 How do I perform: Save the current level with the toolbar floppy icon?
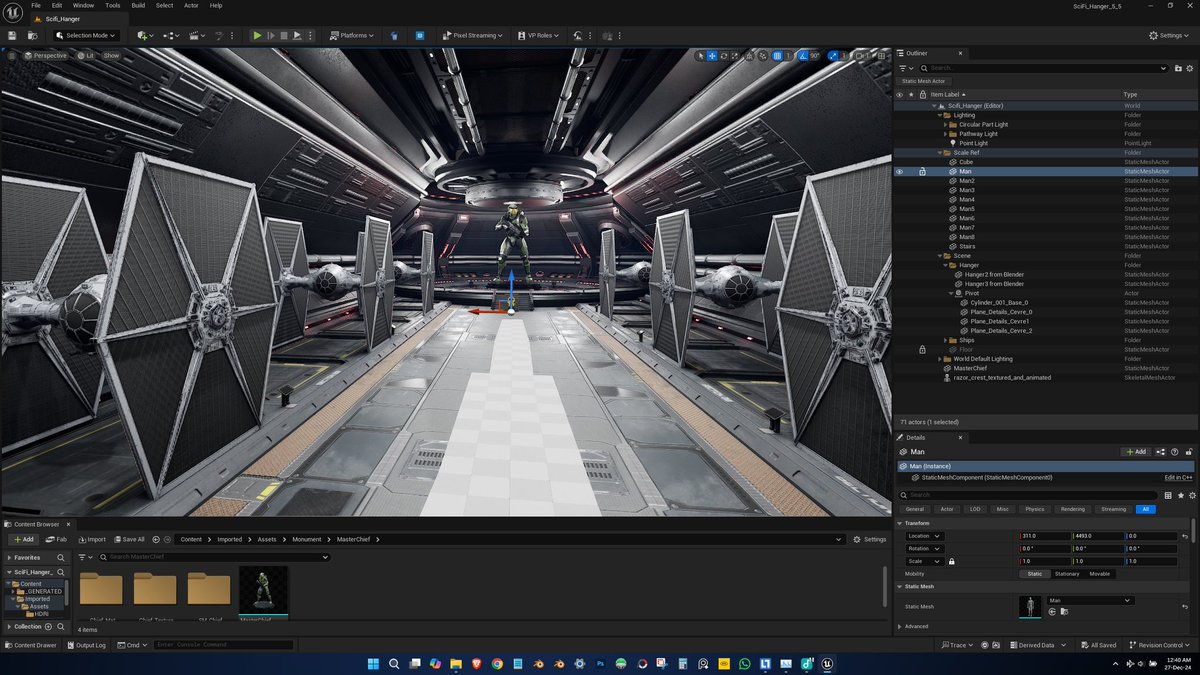coord(12,35)
